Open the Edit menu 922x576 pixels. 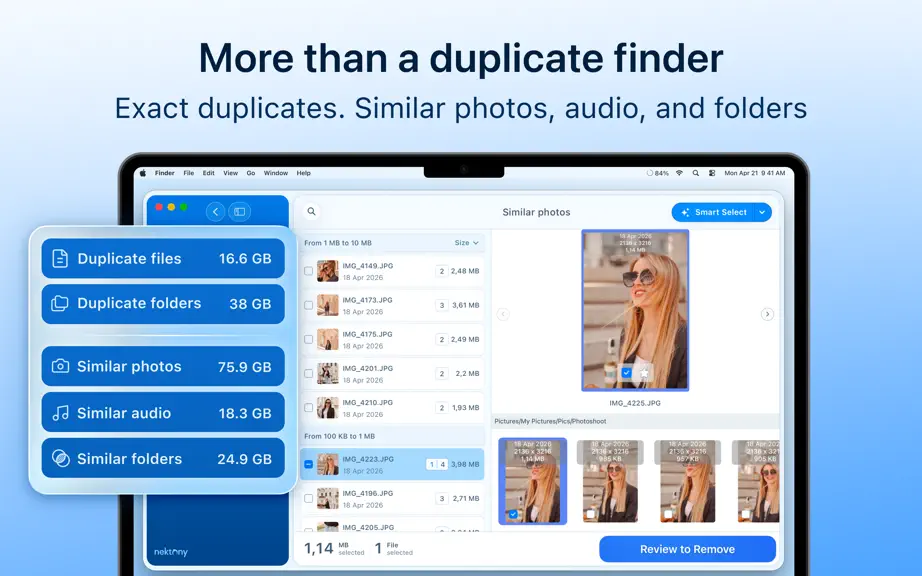coord(209,173)
